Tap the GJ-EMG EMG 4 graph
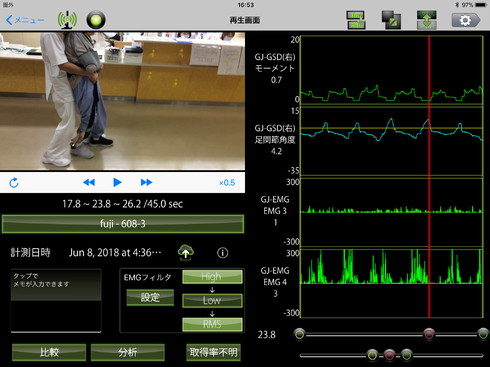 tap(392, 283)
